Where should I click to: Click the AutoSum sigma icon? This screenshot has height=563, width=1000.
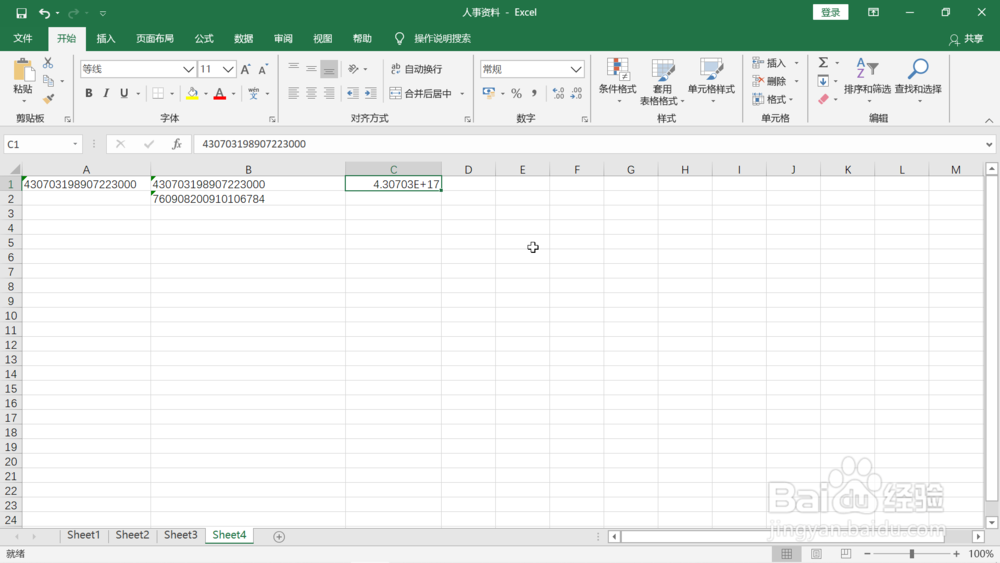[x=823, y=62]
